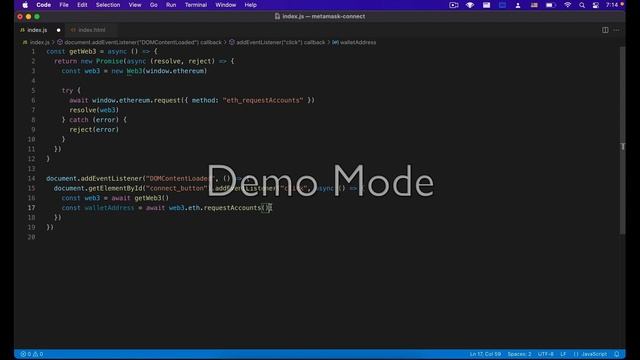The image size is (640, 360).
Task: Change the LF end-of-line sequence
Action: (563, 354)
